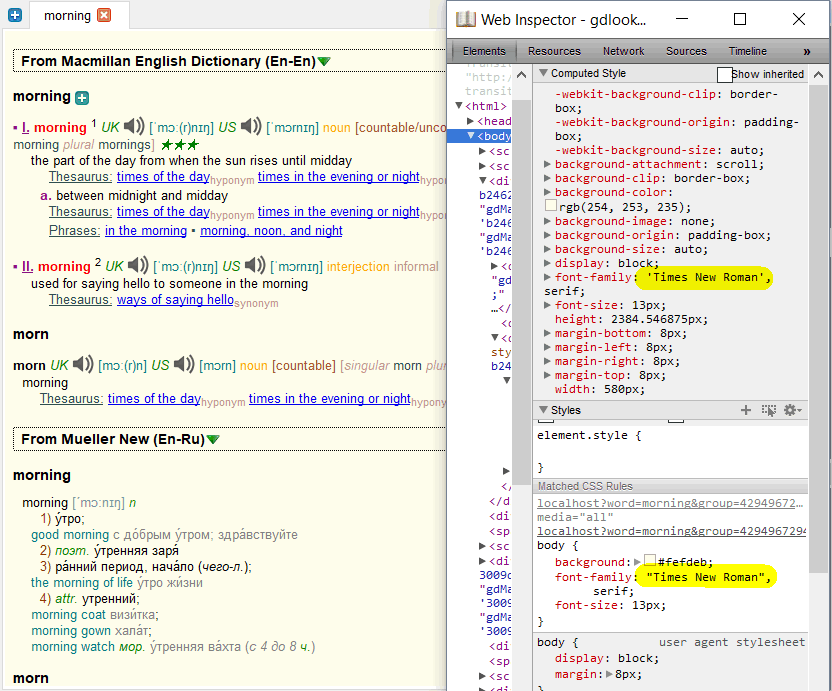The height and width of the screenshot is (691, 832).
Task: Click the green plus icon beside 'morning' headword
Action: (x=82, y=97)
